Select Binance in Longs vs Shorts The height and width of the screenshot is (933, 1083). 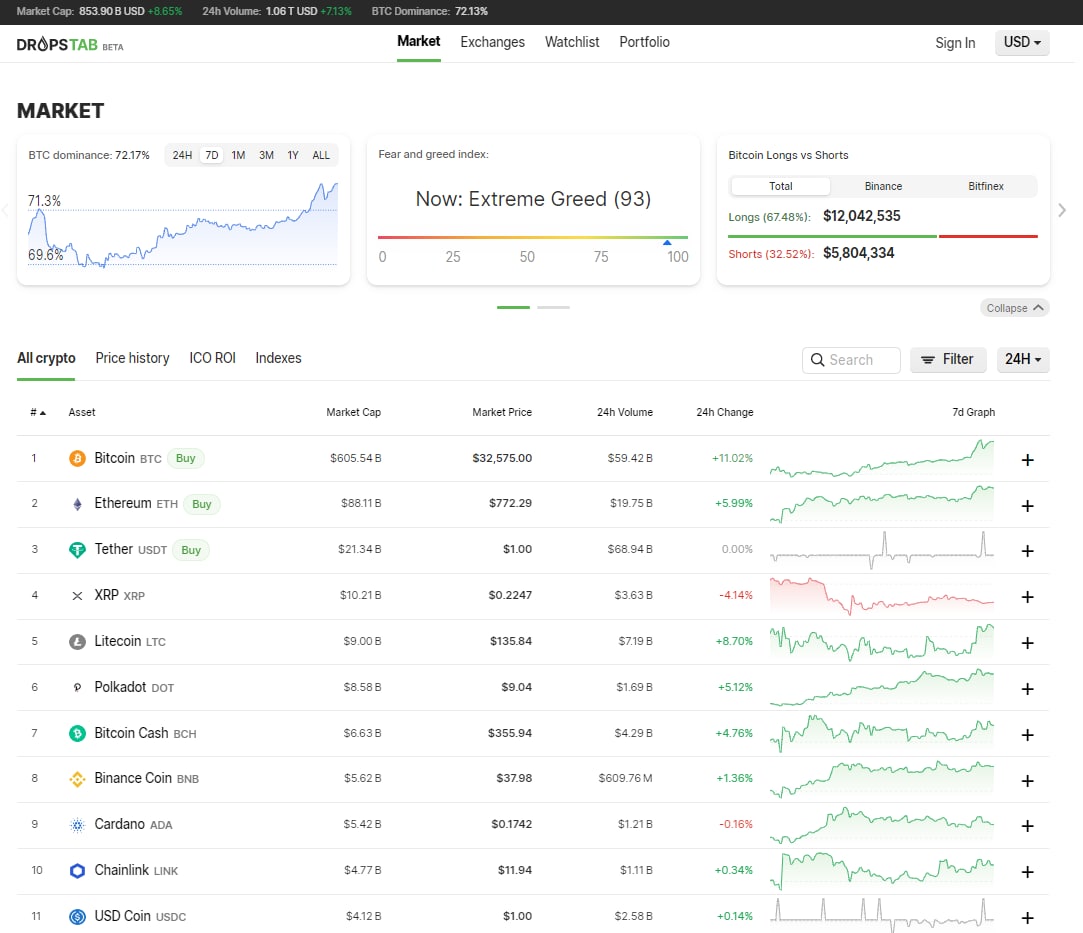point(883,186)
